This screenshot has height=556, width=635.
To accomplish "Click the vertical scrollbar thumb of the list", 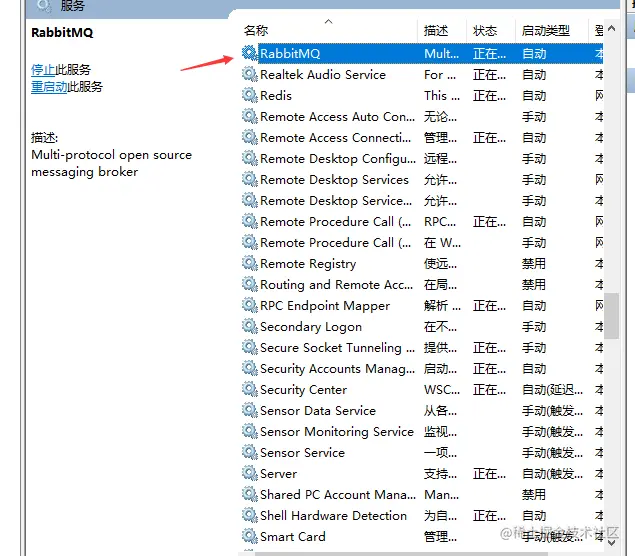I will pyautogui.click(x=612, y=316).
